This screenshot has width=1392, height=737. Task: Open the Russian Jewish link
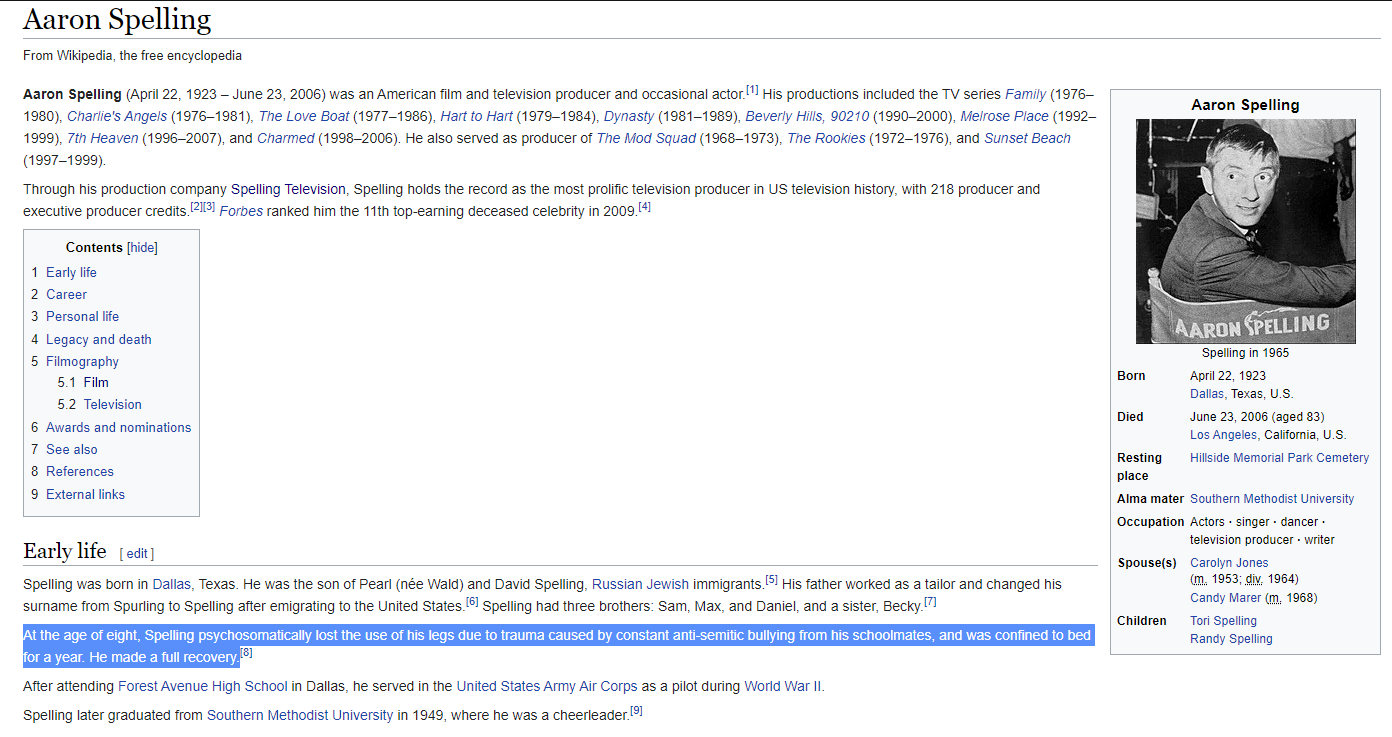click(x=640, y=584)
